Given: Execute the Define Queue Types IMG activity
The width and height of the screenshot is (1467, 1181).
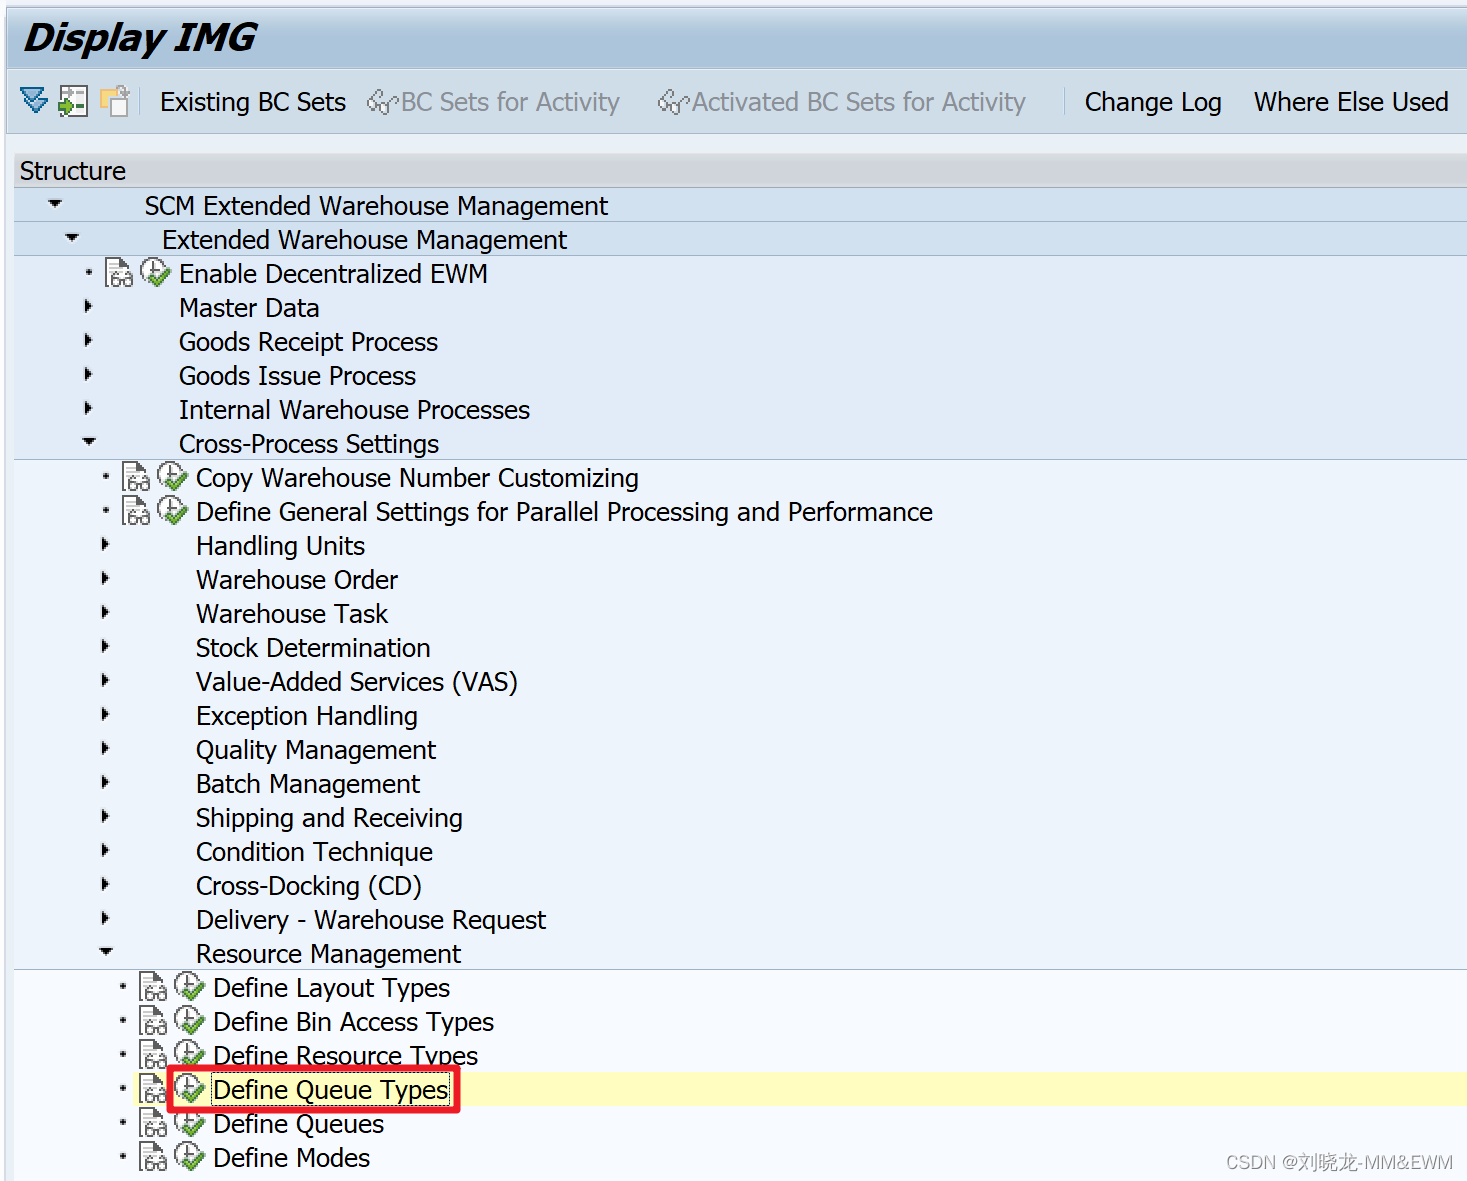Looking at the screenshot, I should coord(191,1088).
